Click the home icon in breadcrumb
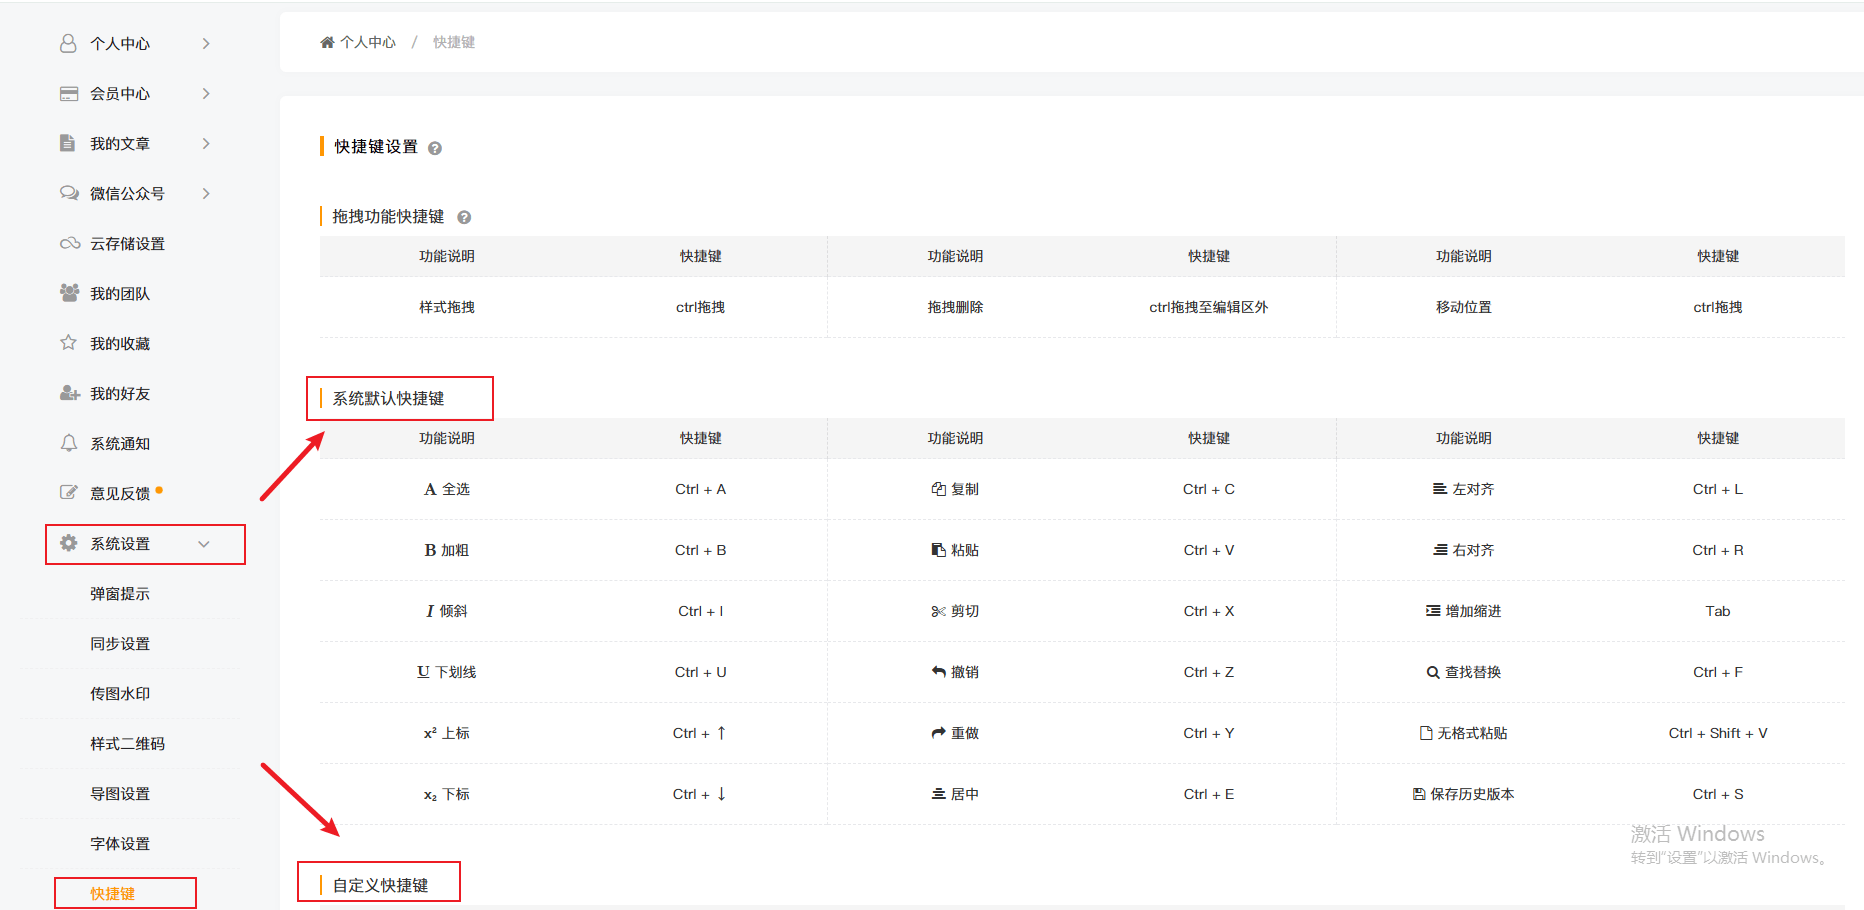The height and width of the screenshot is (910, 1864). (327, 42)
